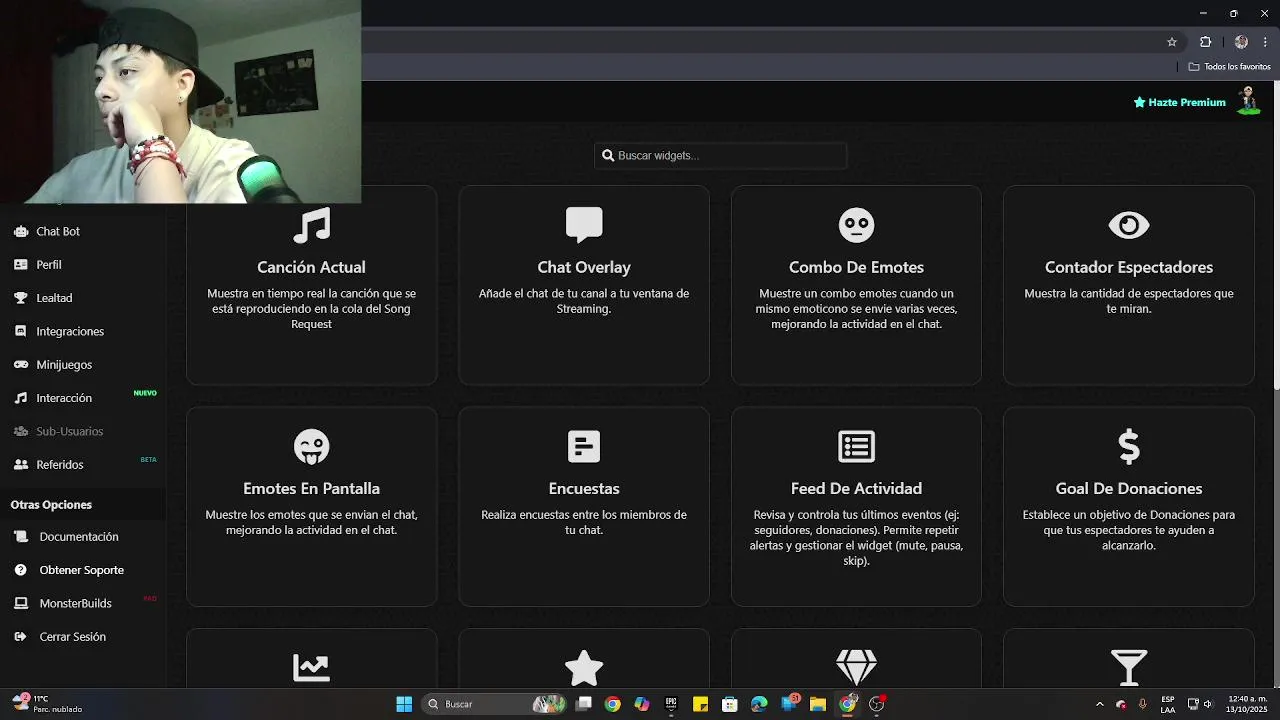Click the Contador Espectadores title
This screenshot has height=720, width=1280.
tap(1129, 267)
